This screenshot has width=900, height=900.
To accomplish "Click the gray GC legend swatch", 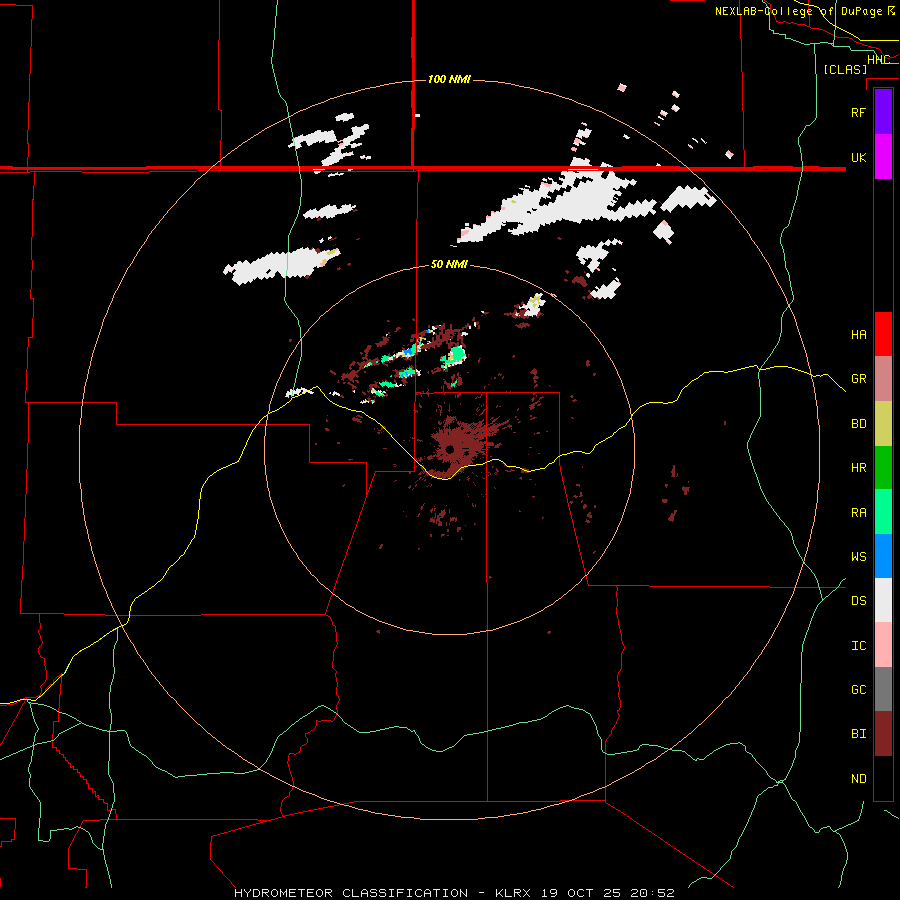I will pos(883,689).
